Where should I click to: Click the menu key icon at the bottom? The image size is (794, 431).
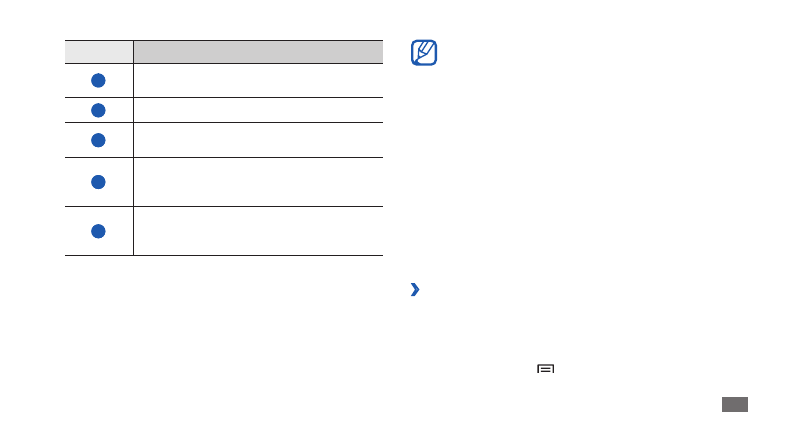click(x=545, y=370)
